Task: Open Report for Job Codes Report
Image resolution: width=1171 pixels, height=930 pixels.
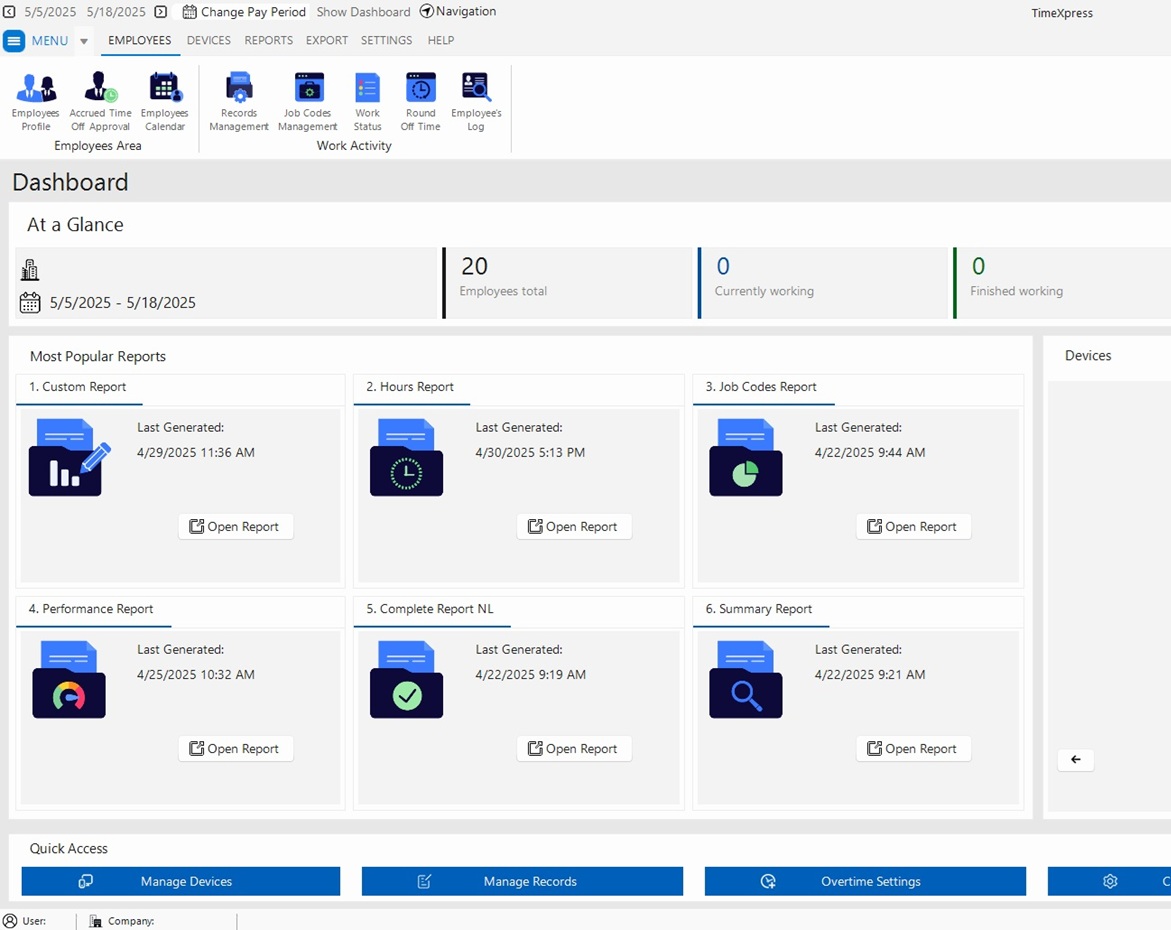Action: point(913,527)
